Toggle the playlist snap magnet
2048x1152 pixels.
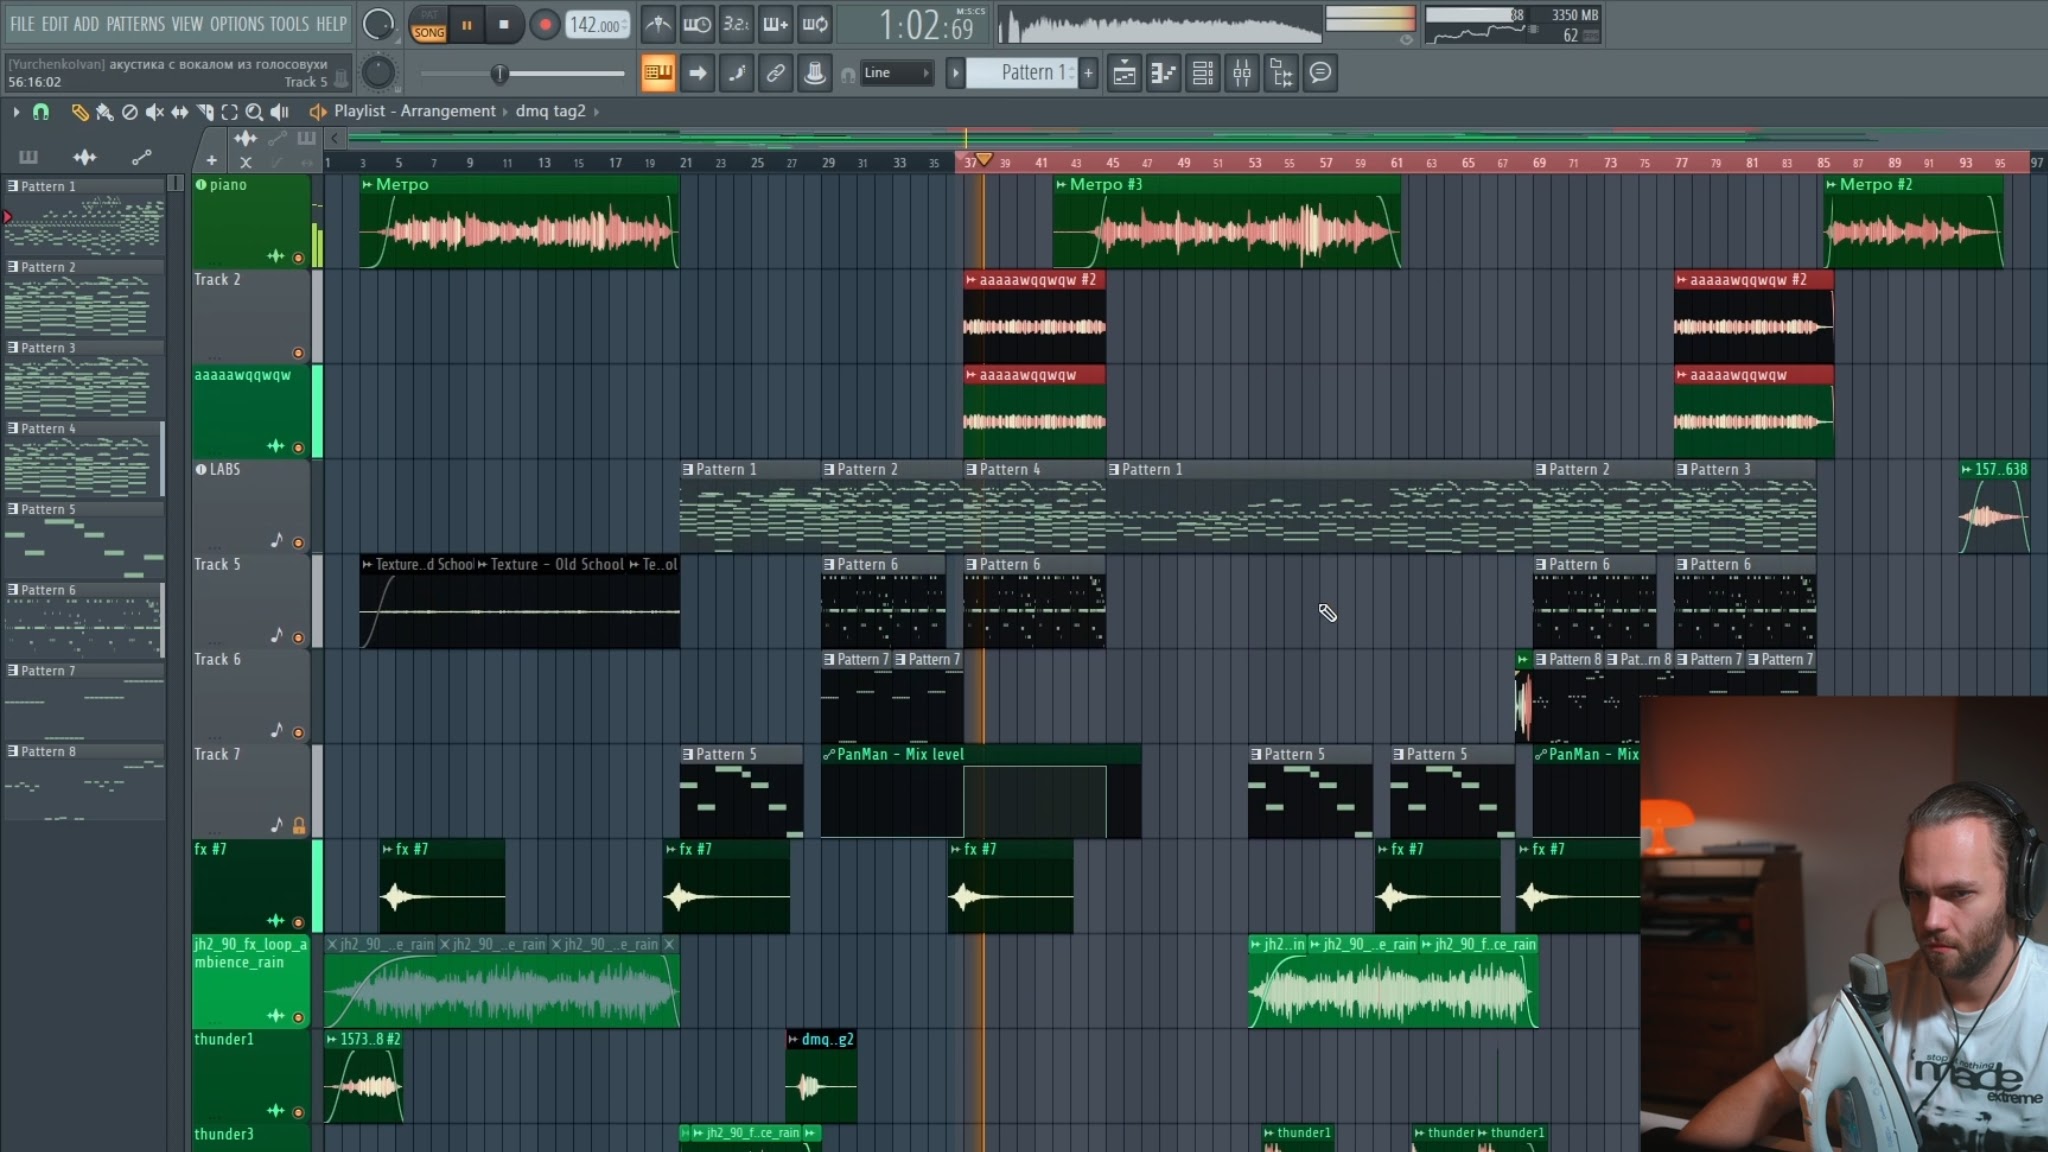pyautogui.click(x=41, y=112)
